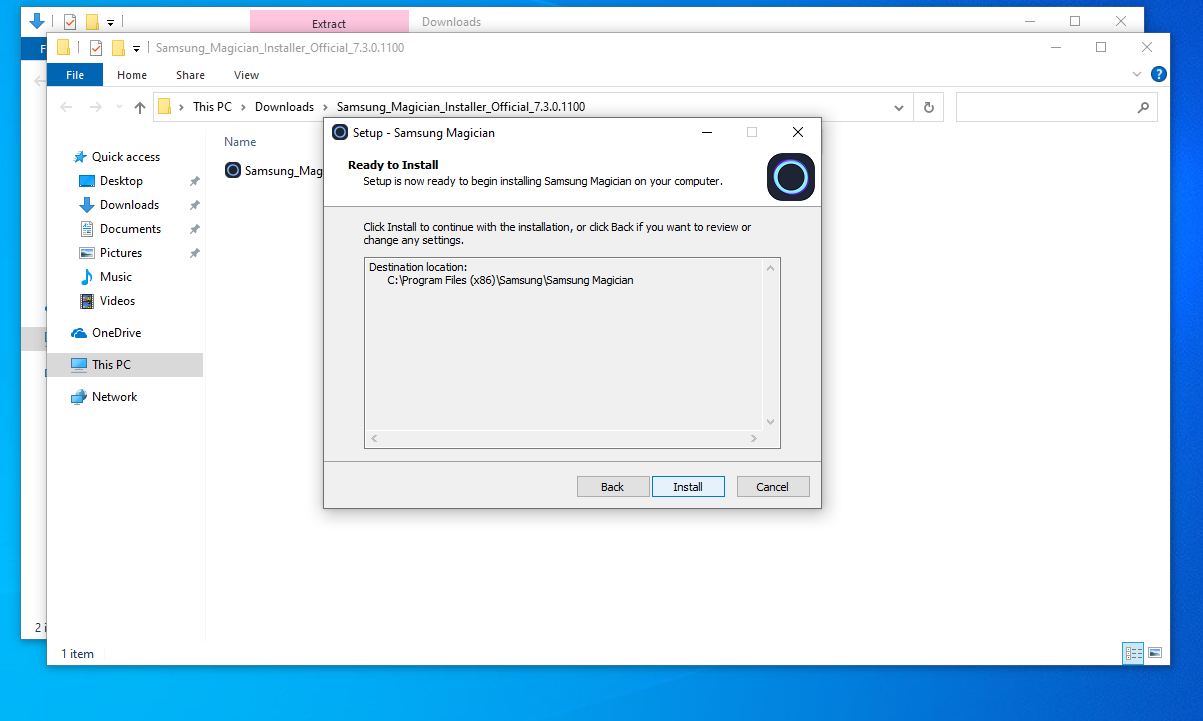This screenshot has width=1203, height=721.
Task: Expand the ribbon chevron
Action: point(1136,75)
